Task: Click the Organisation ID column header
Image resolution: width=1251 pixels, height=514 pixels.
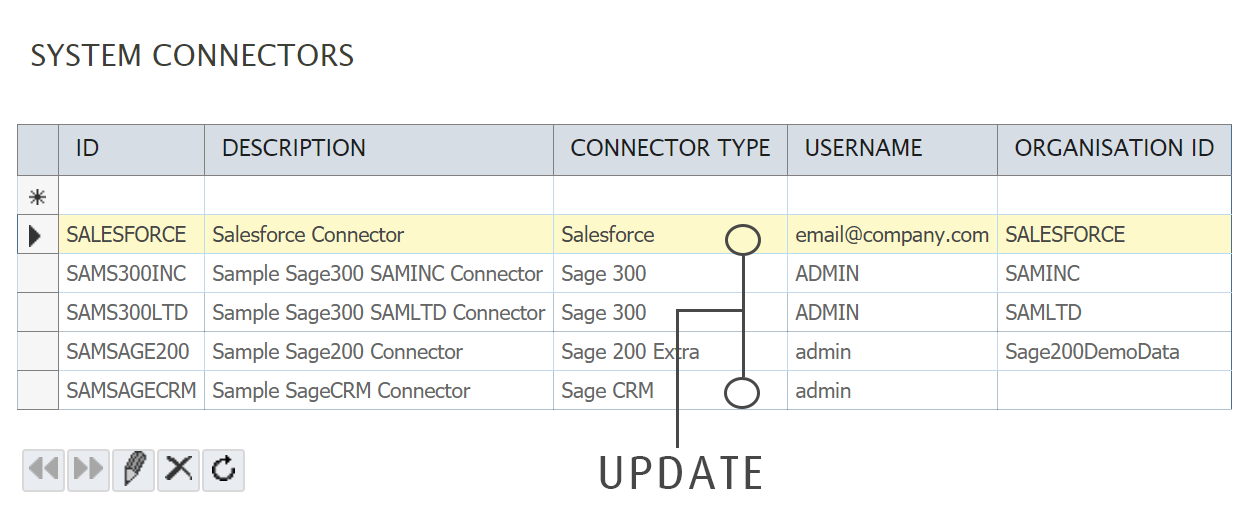Action: coord(1113,149)
